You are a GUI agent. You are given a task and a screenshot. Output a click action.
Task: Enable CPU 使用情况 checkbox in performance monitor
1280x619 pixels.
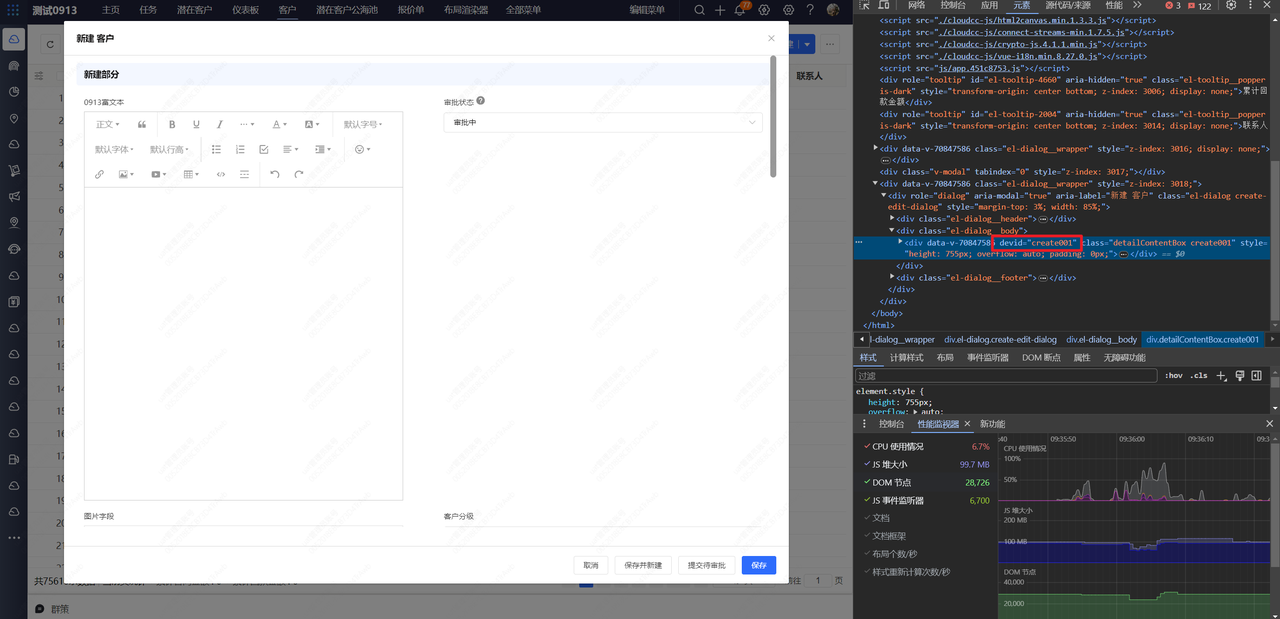tap(866, 447)
